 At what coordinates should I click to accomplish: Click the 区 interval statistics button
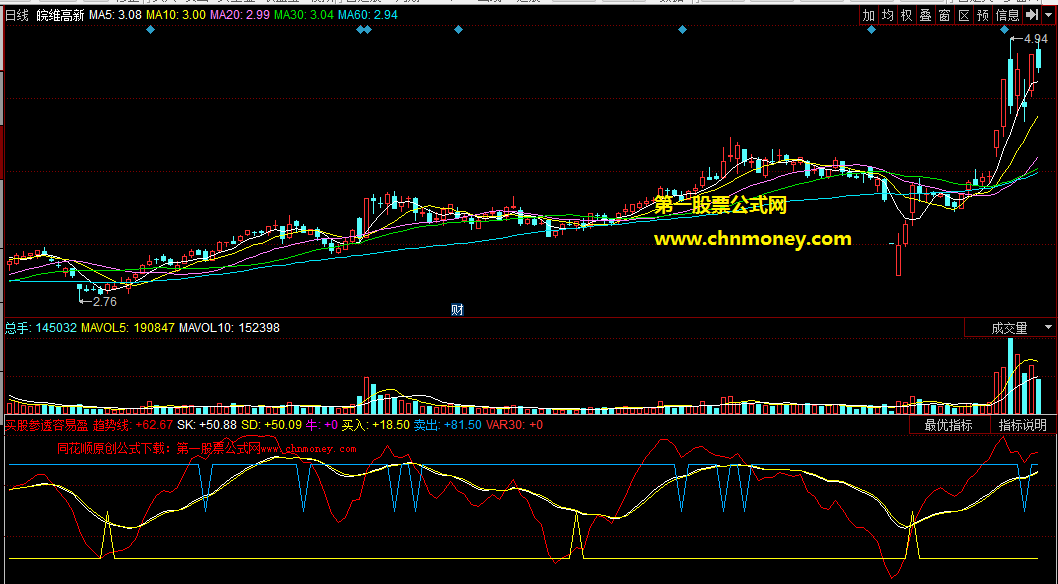[964, 15]
